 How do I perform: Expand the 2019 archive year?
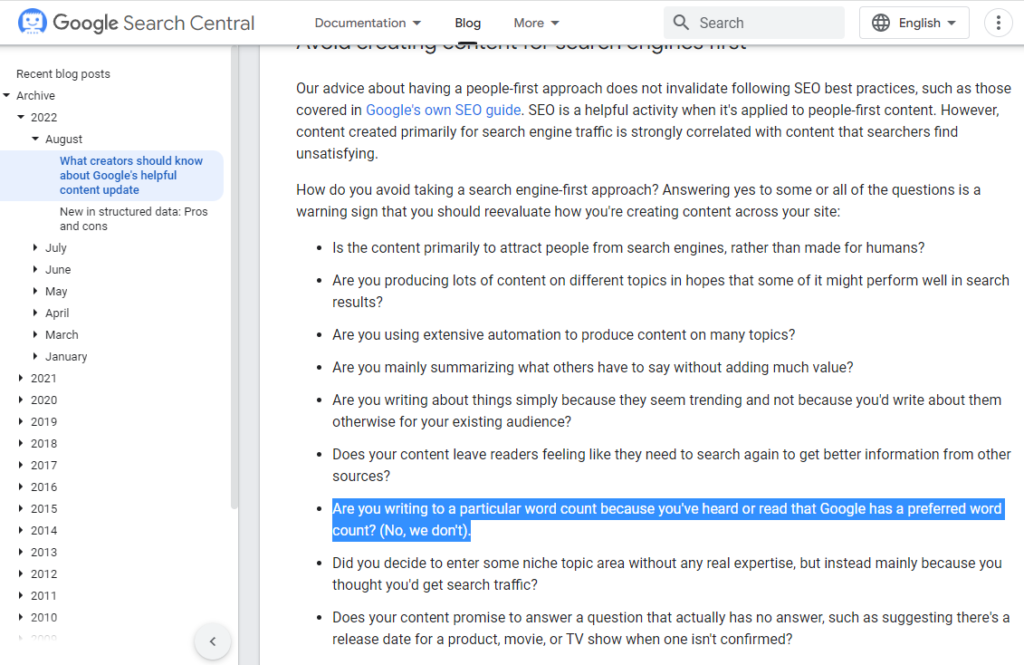21,421
